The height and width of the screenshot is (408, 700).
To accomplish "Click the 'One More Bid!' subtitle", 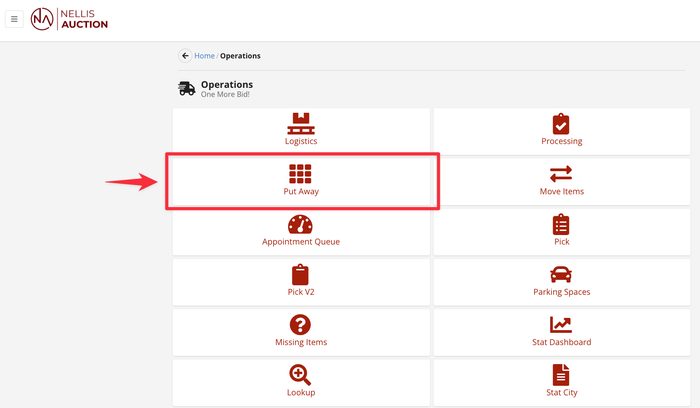I will click(225, 94).
